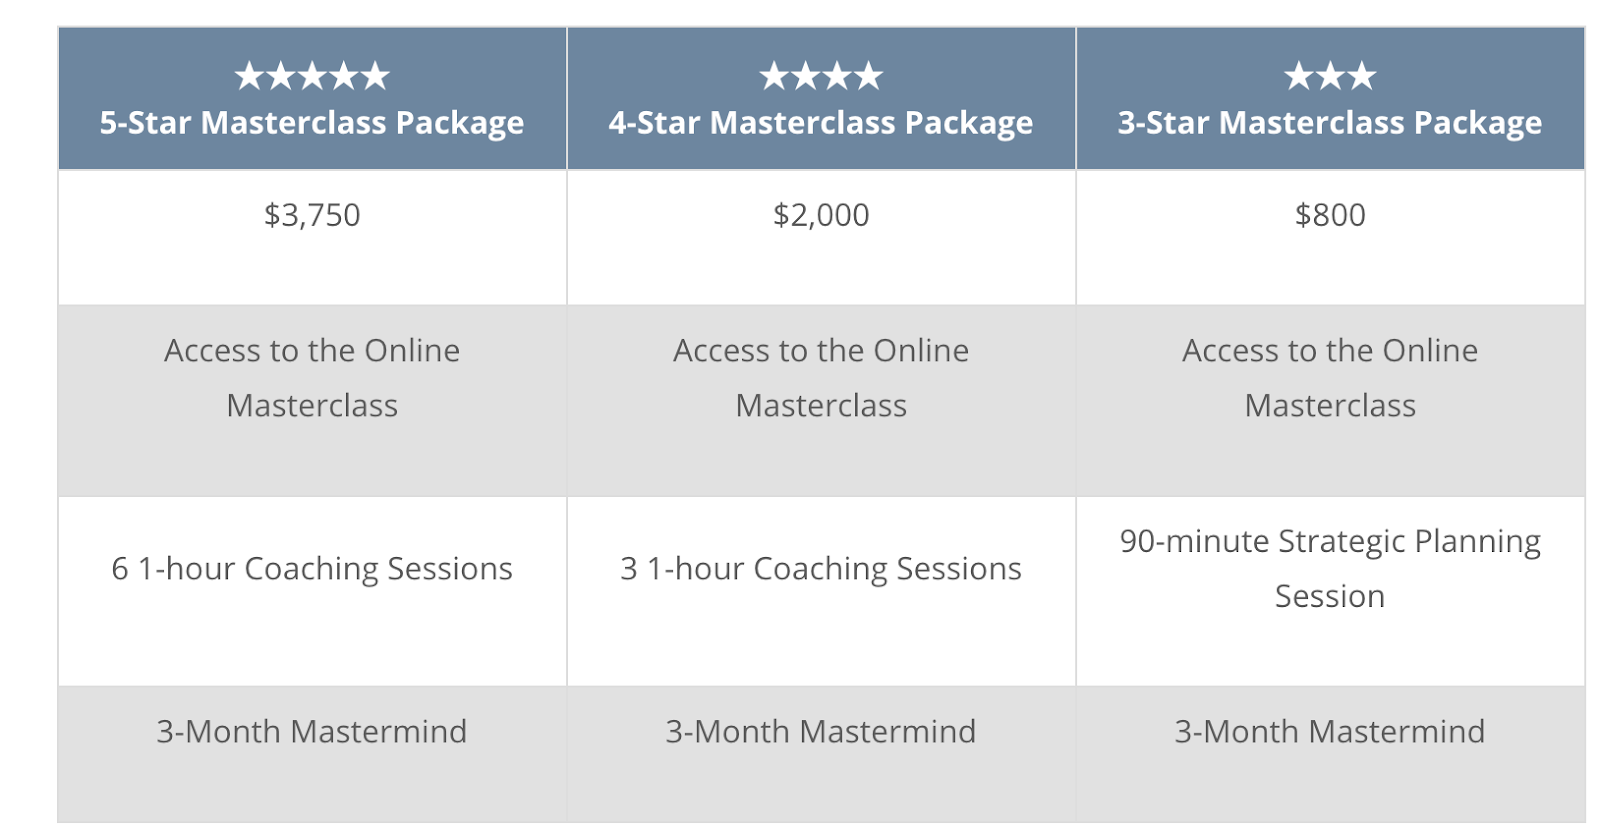Screen dimensions: 1600x829
Task: Click the first star of the 5-star row
Action: 250,76
